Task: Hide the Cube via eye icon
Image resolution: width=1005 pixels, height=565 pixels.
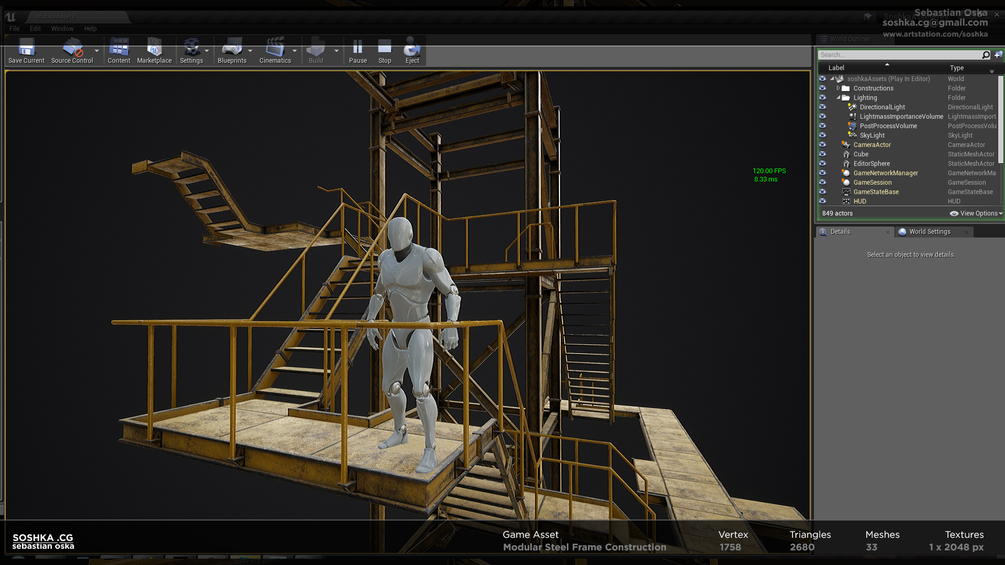Action: (x=822, y=154)
